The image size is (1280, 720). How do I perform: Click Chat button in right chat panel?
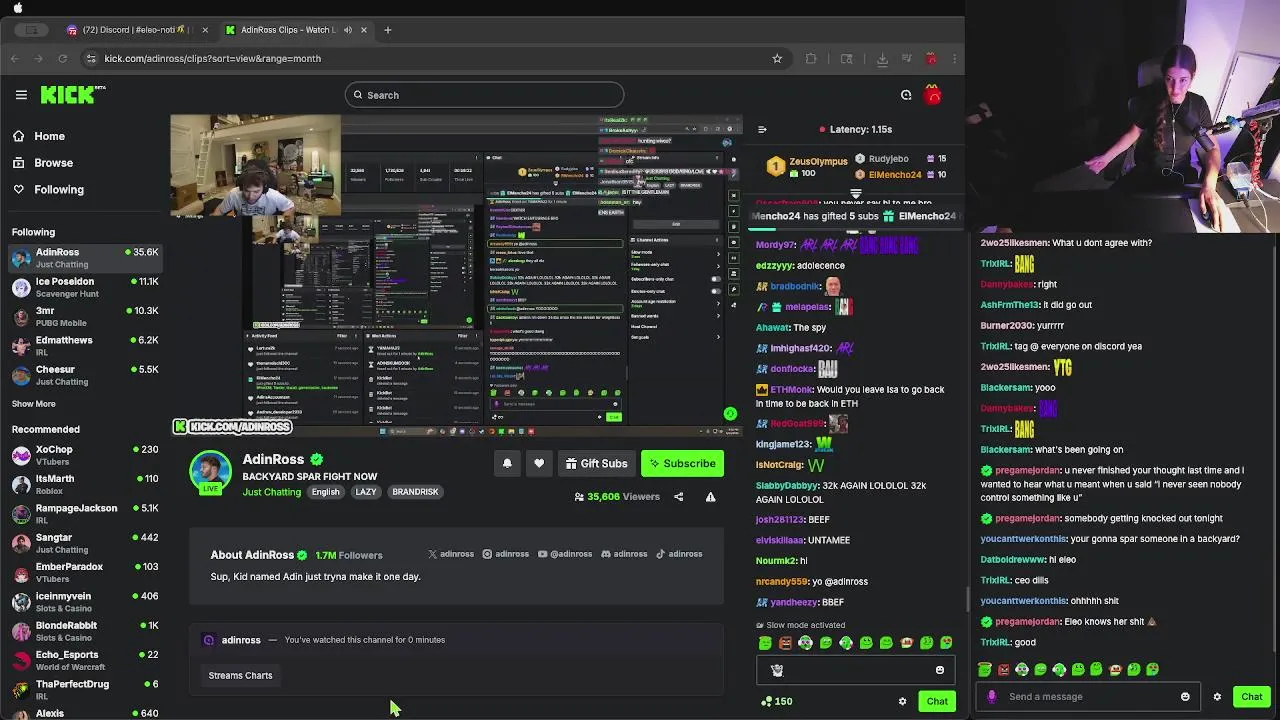click(x=1252, y=697)
